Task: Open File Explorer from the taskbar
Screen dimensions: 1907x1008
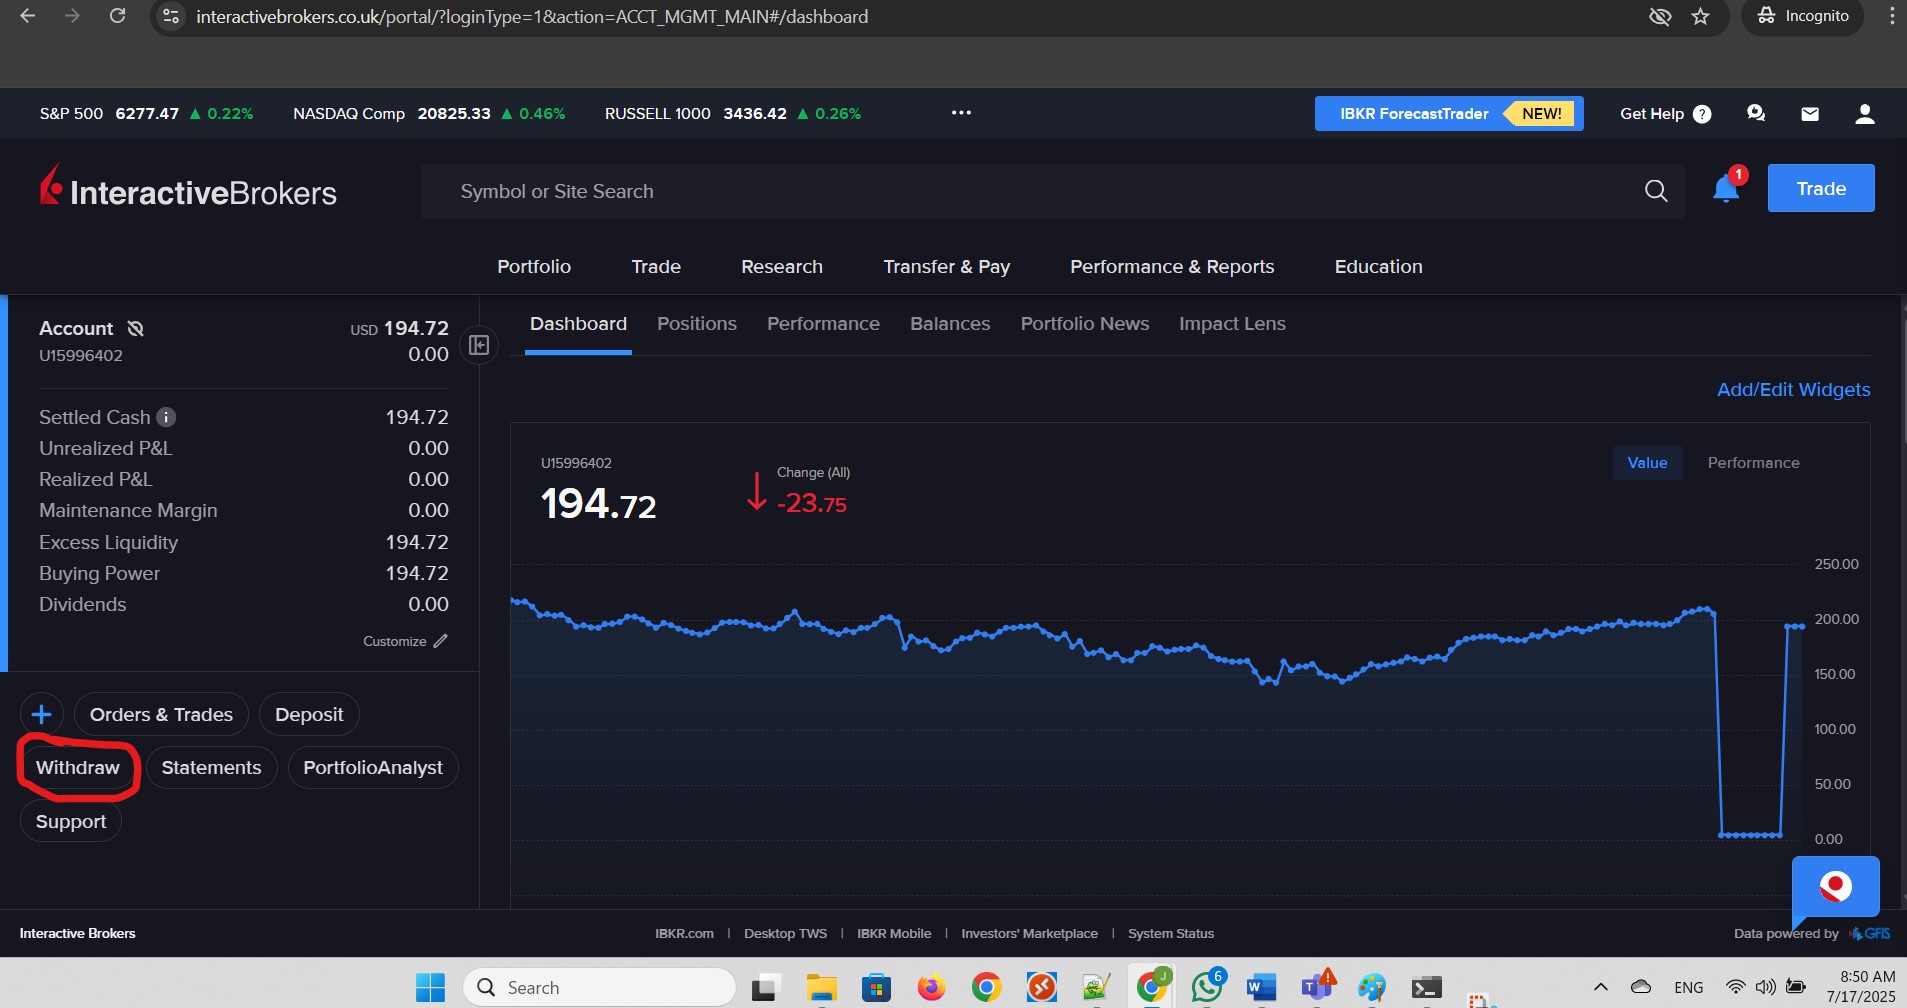Action: pyautogui.click(x=821, y=988)
